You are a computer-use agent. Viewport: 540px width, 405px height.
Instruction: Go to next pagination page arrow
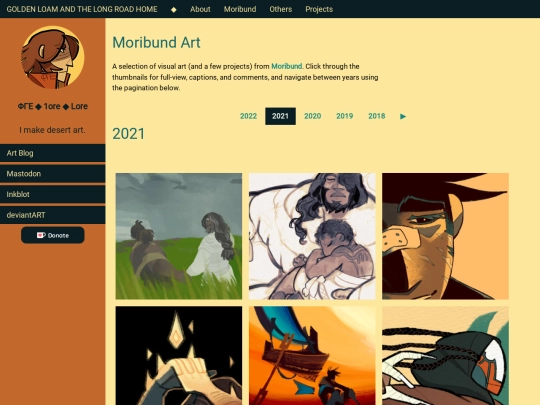click(403, 116)
